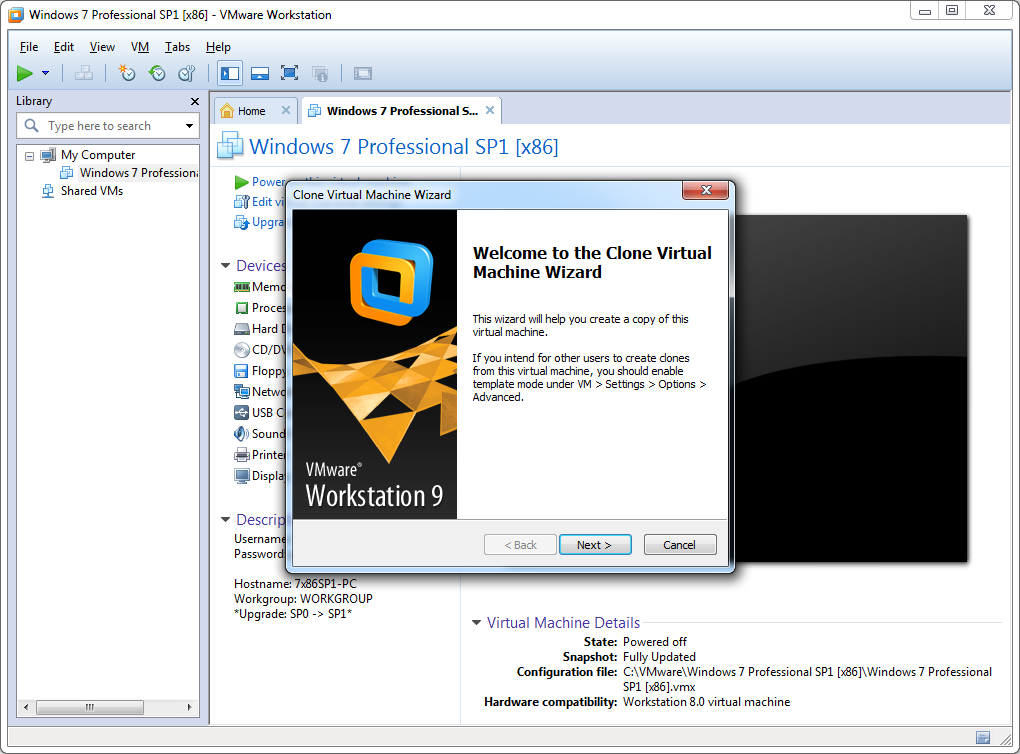
Task: Open the power options dropdown arrow
Action: [46, 73]
